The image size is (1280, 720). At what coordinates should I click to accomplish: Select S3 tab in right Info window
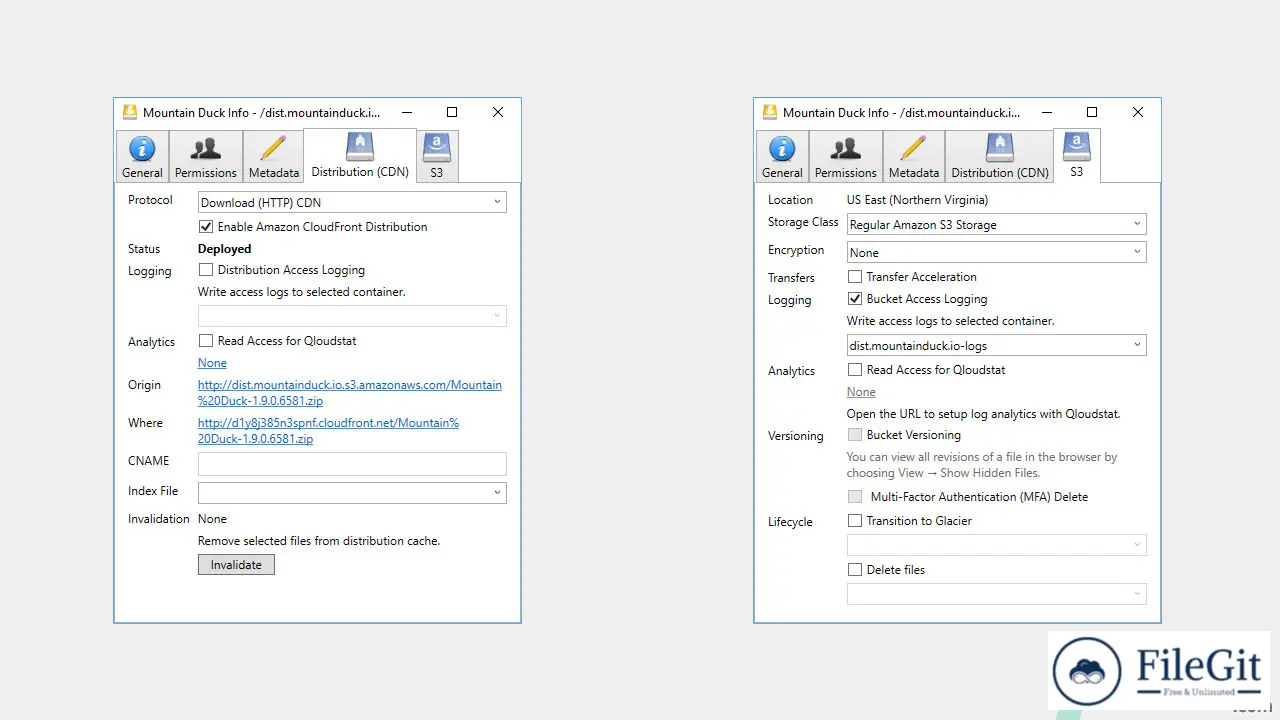[1077, 156]
